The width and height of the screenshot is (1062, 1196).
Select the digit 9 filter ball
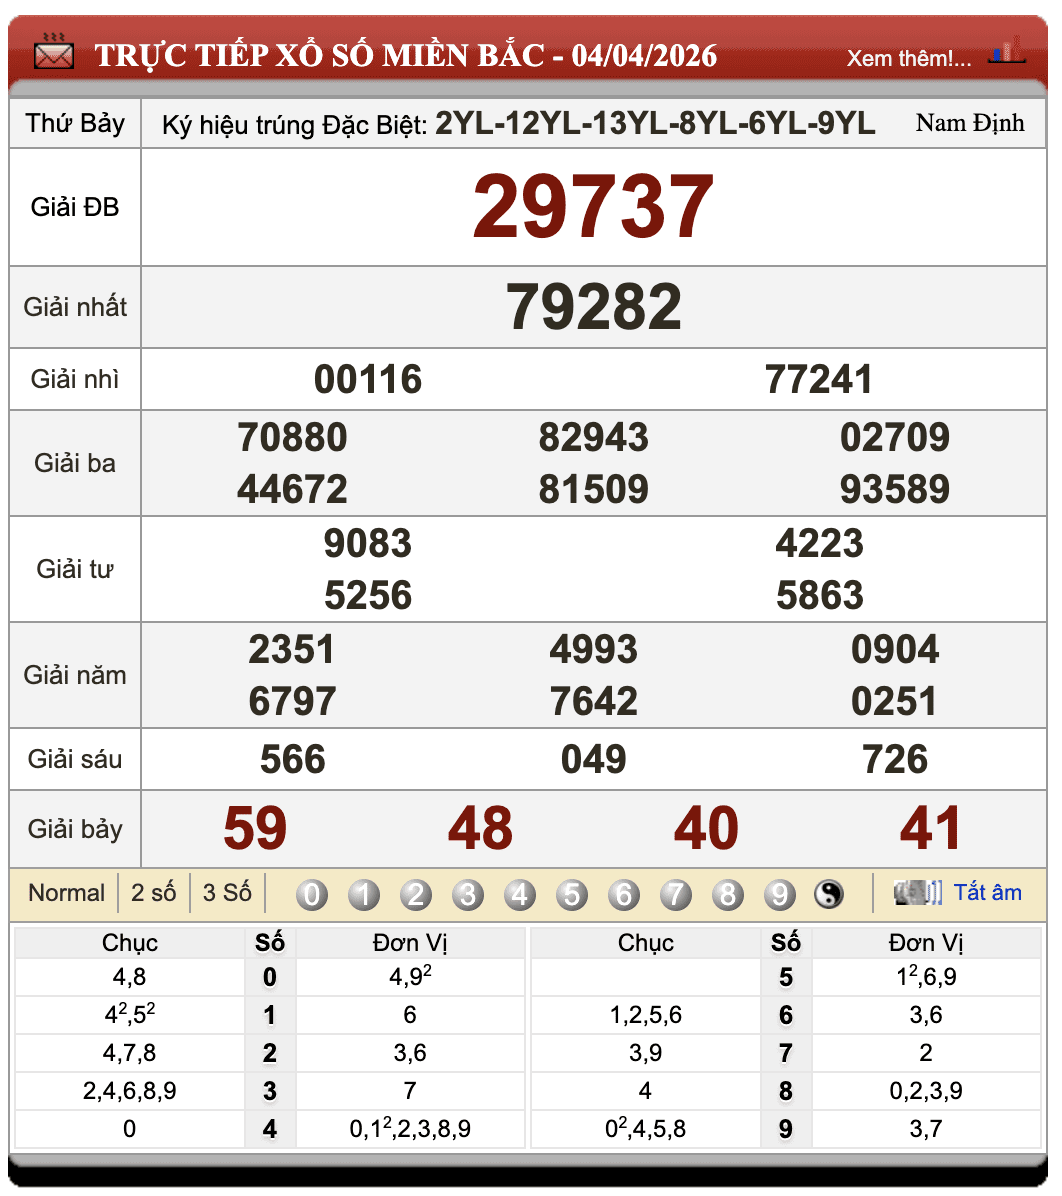point(779,894)
